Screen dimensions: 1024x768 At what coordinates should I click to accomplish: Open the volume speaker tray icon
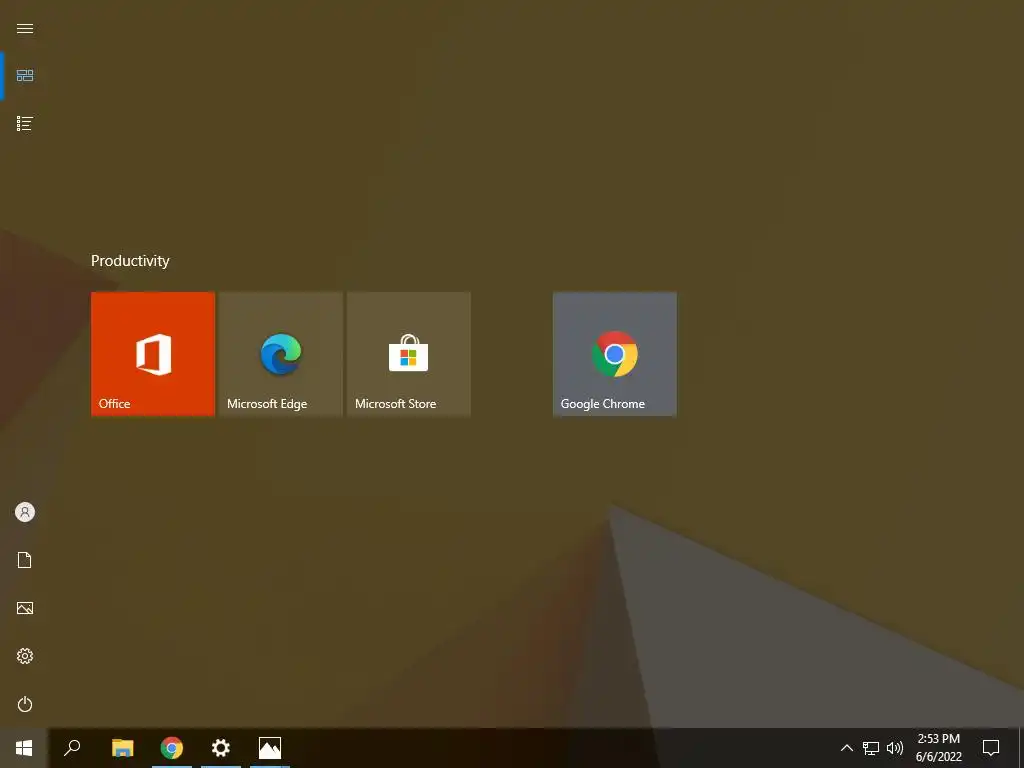pyautogui.click(x=895, y=748)
